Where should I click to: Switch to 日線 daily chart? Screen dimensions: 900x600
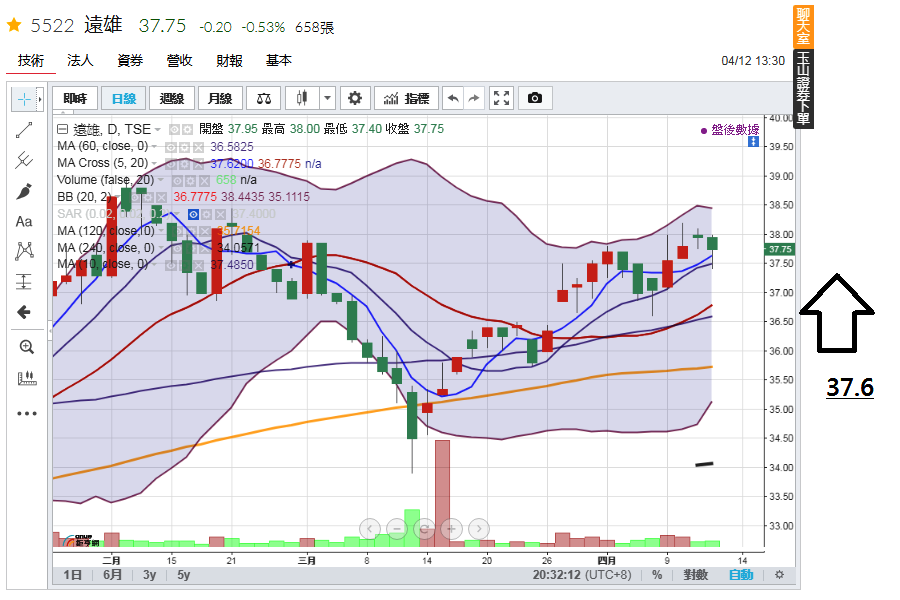123,98
